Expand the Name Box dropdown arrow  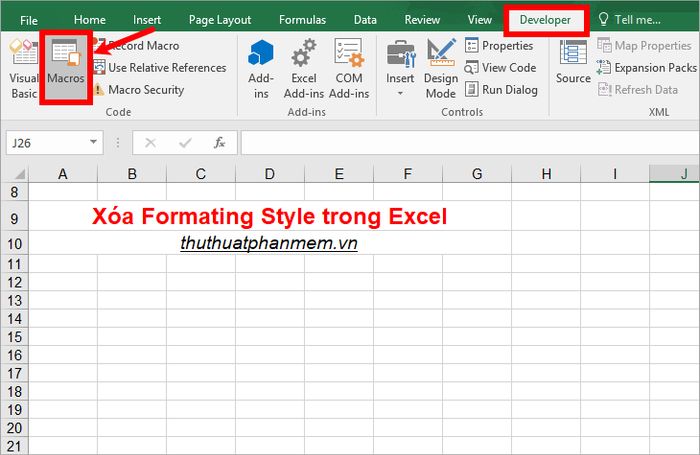coord(93,142)
